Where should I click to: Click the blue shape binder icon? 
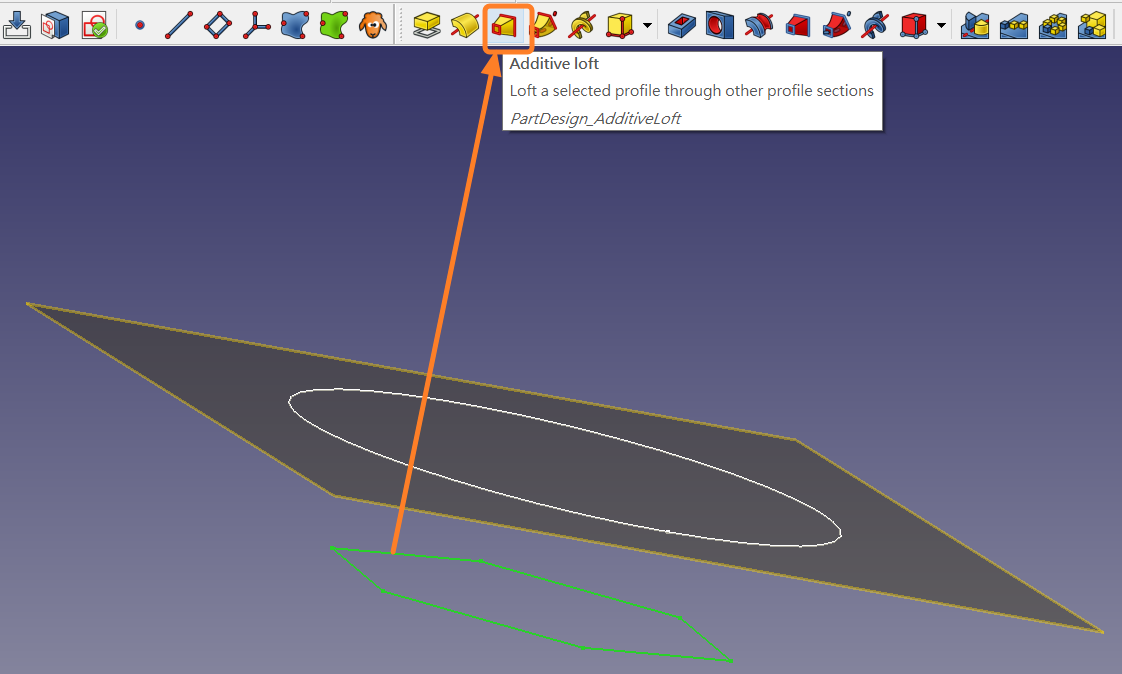[x=295, y=25]
